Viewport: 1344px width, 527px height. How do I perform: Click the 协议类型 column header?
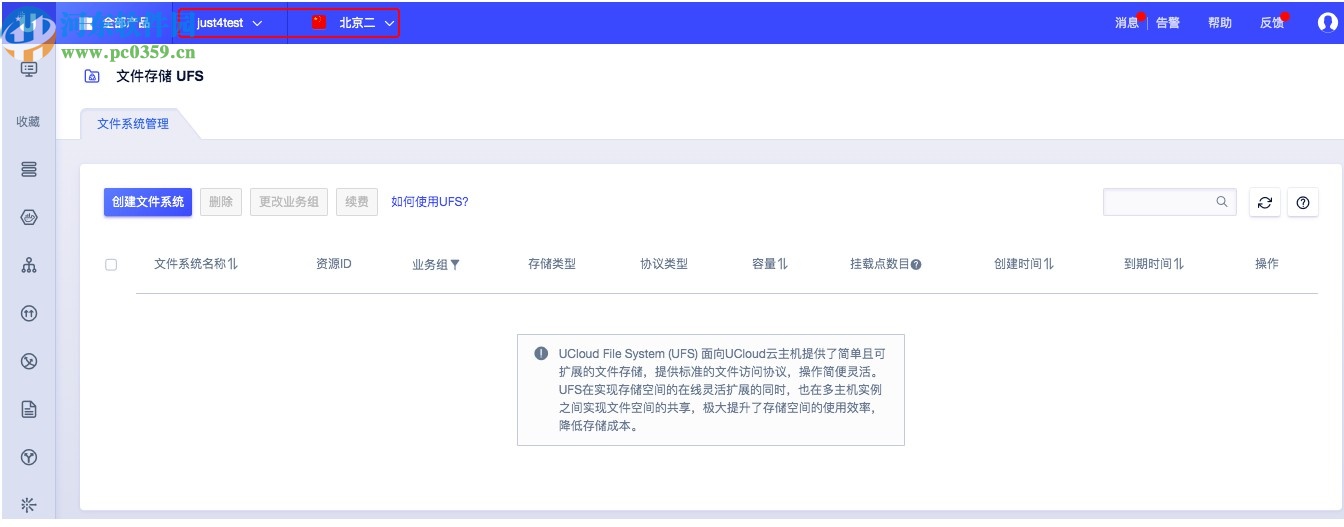pyautogui.click(x=664, y=264)
